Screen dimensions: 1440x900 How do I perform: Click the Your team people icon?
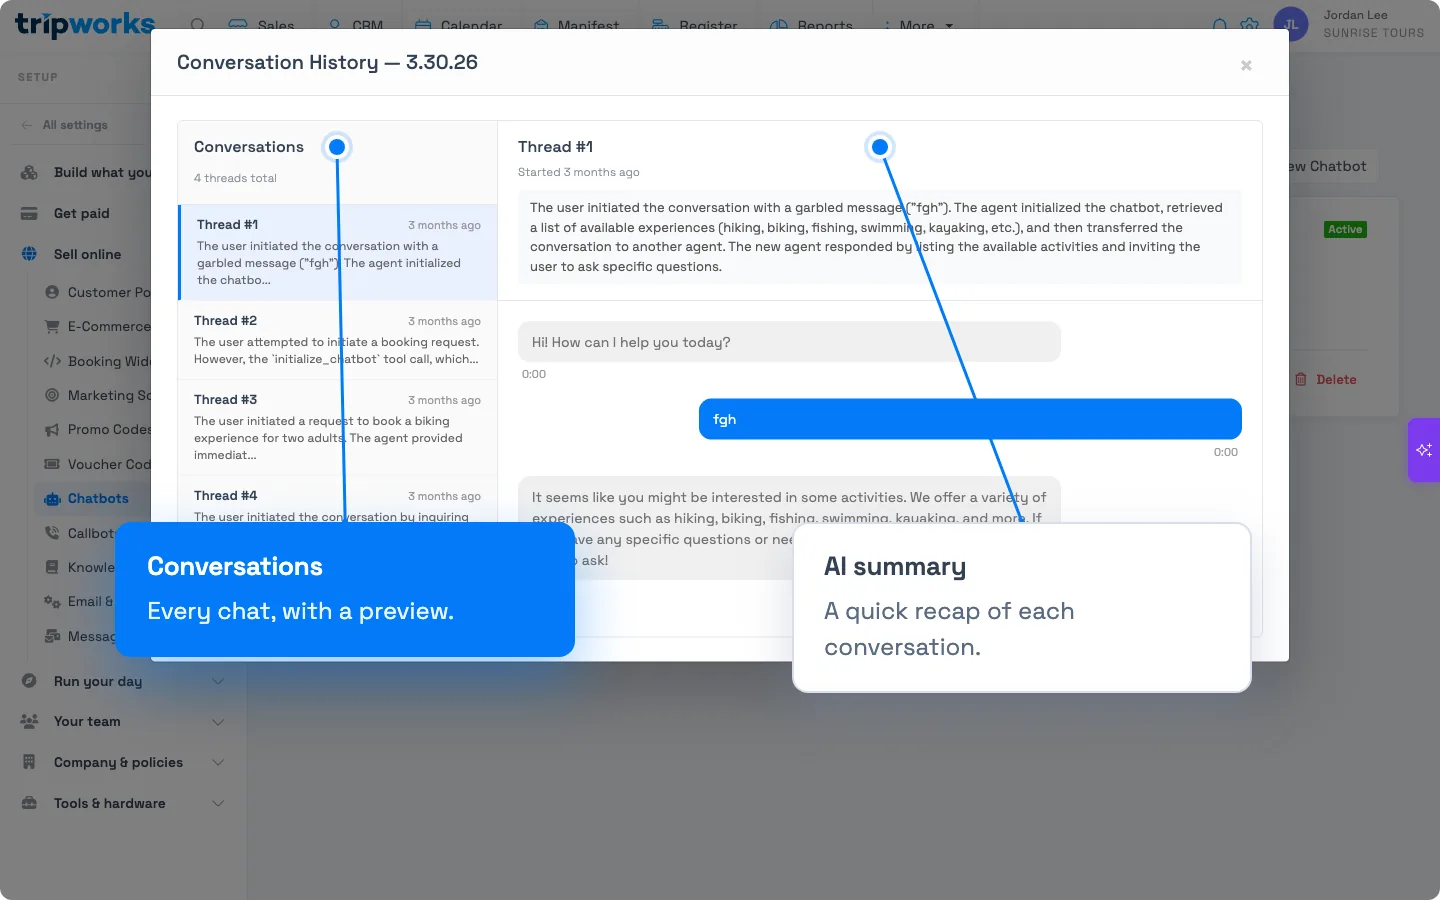29,721
